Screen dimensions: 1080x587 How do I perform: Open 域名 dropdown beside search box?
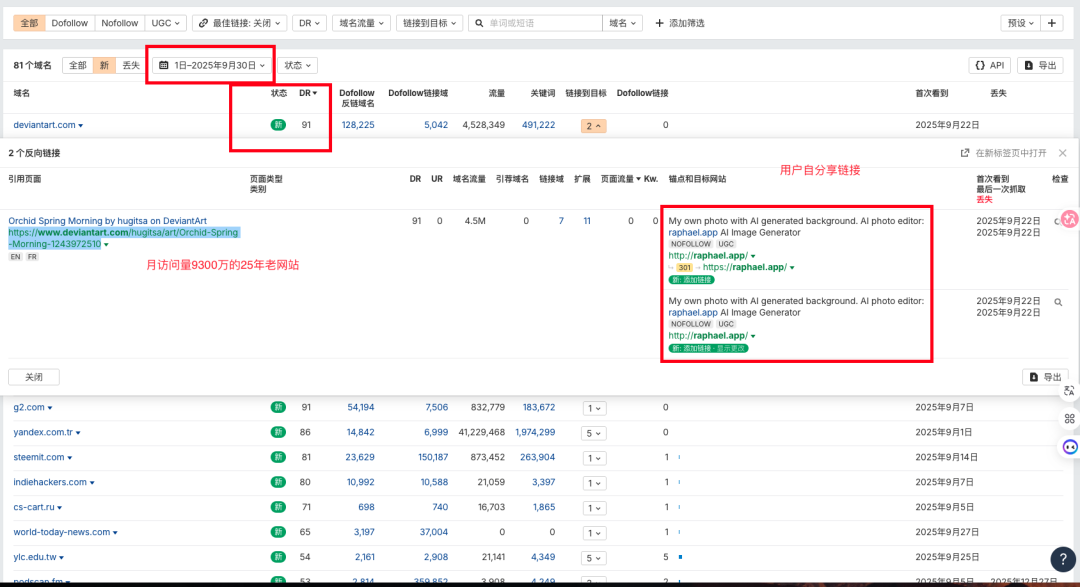pyautogui.click(x=622, y=23)
